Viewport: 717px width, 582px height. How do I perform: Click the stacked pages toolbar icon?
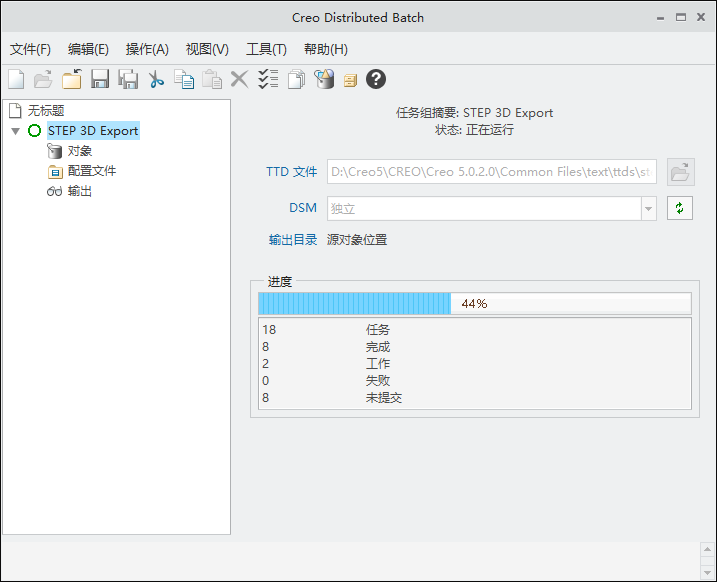click(x=296, y=79)
